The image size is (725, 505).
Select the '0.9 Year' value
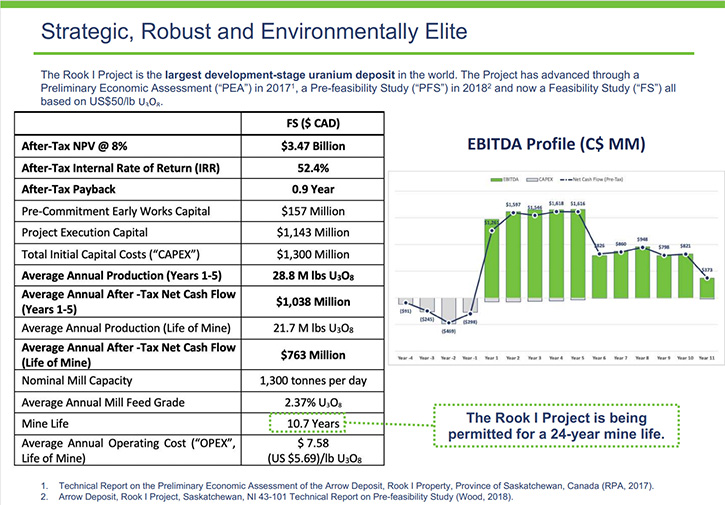pos(313,189)
